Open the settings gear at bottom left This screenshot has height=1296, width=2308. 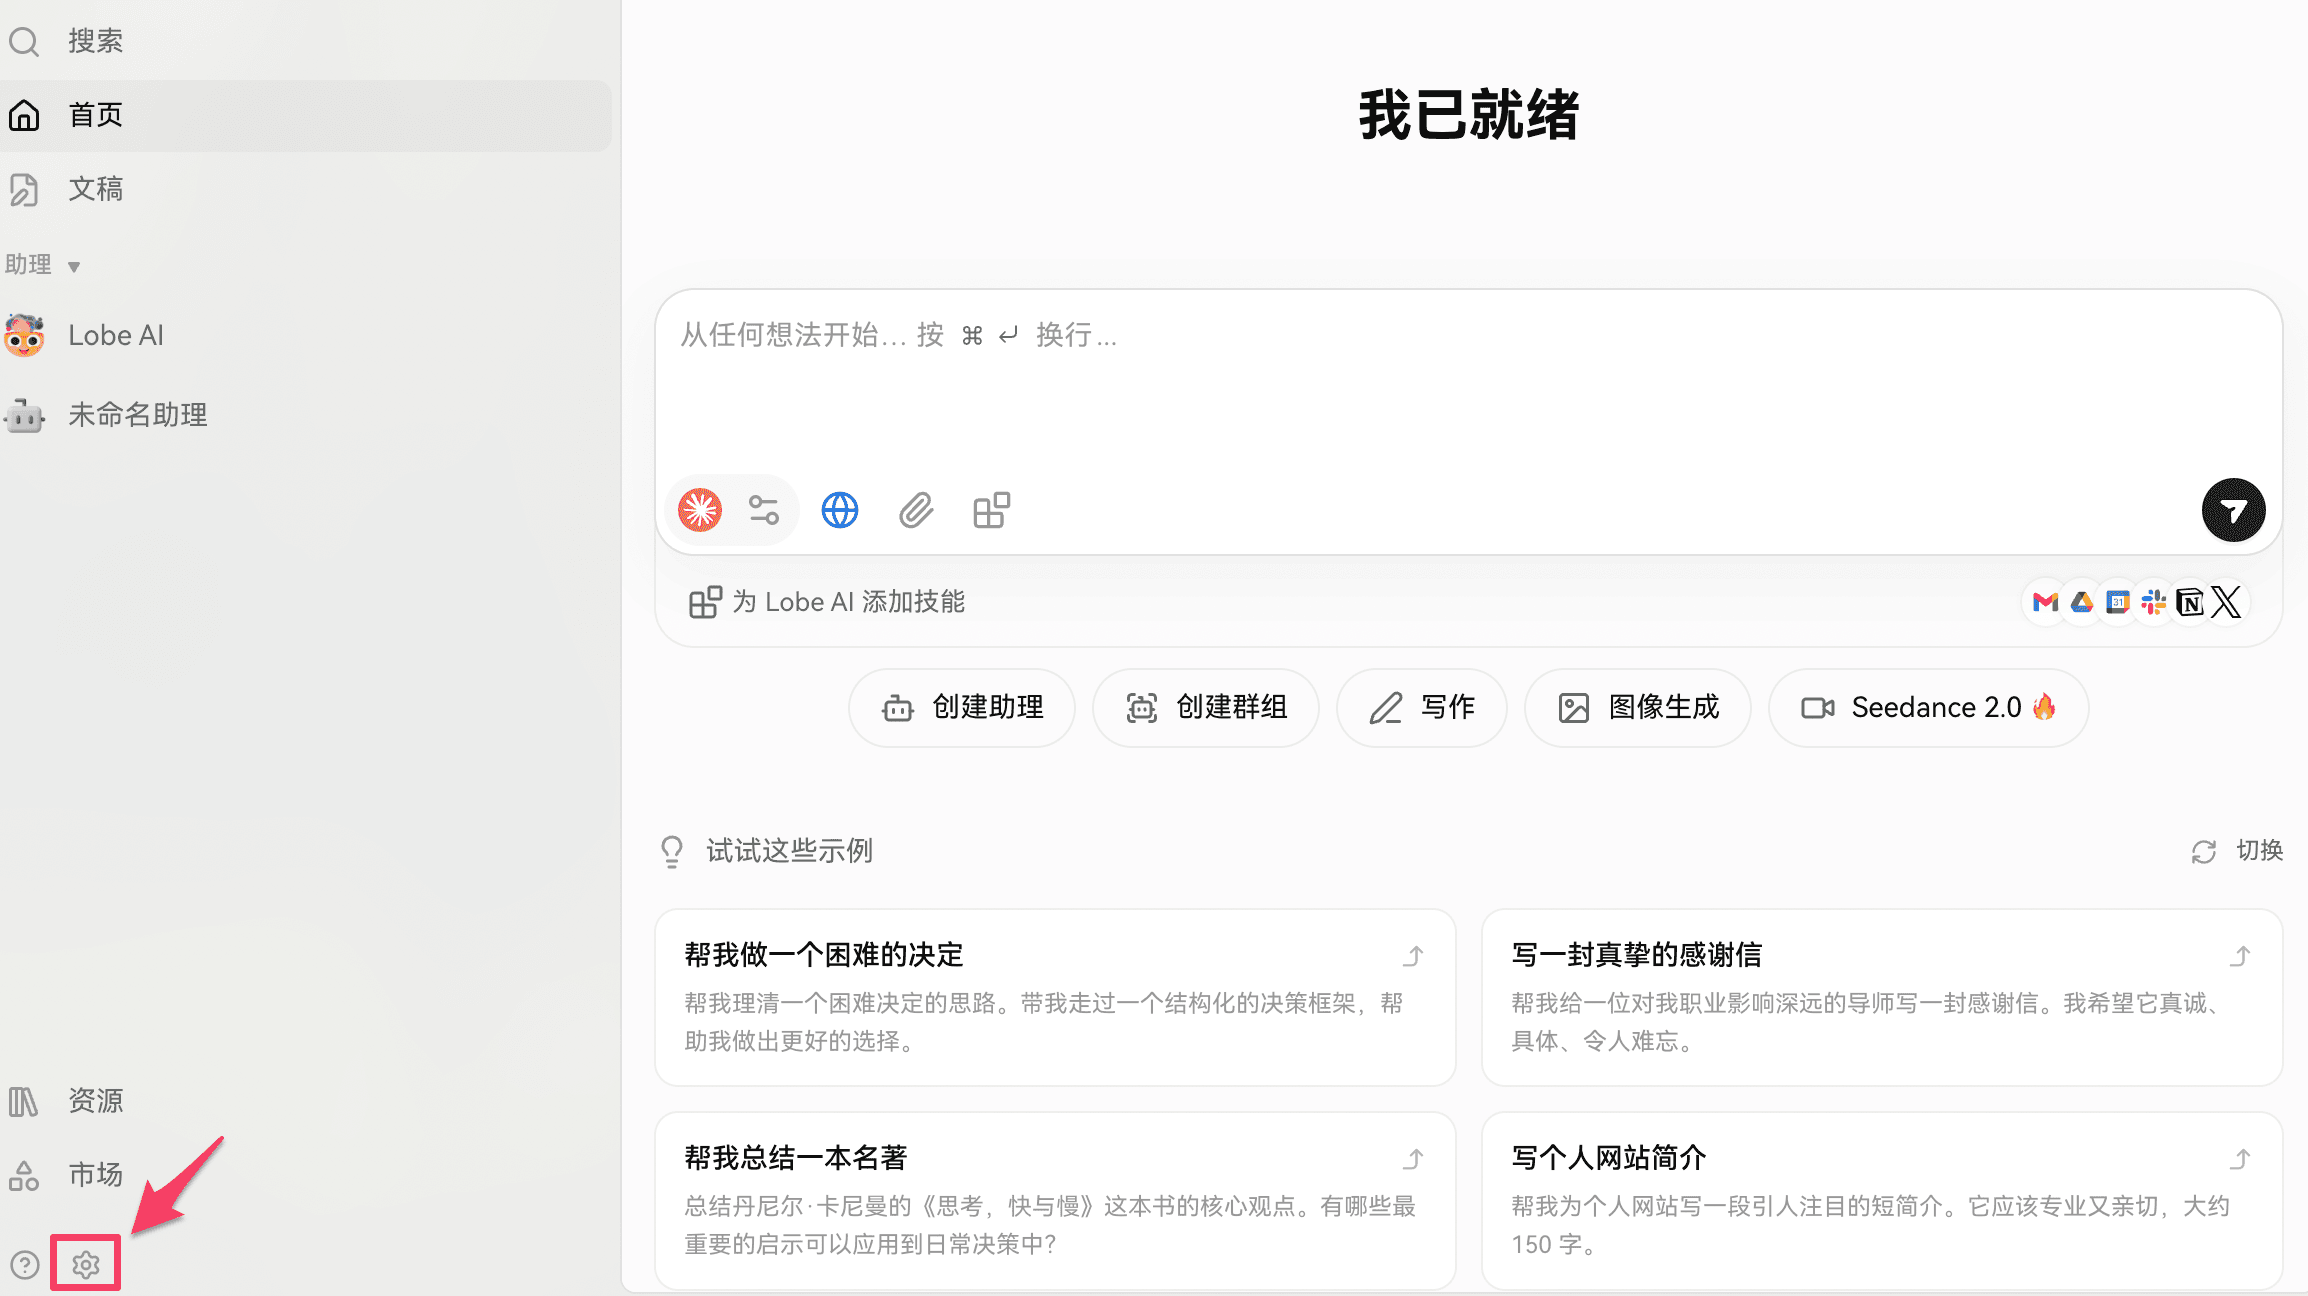tap(85, 1263)
